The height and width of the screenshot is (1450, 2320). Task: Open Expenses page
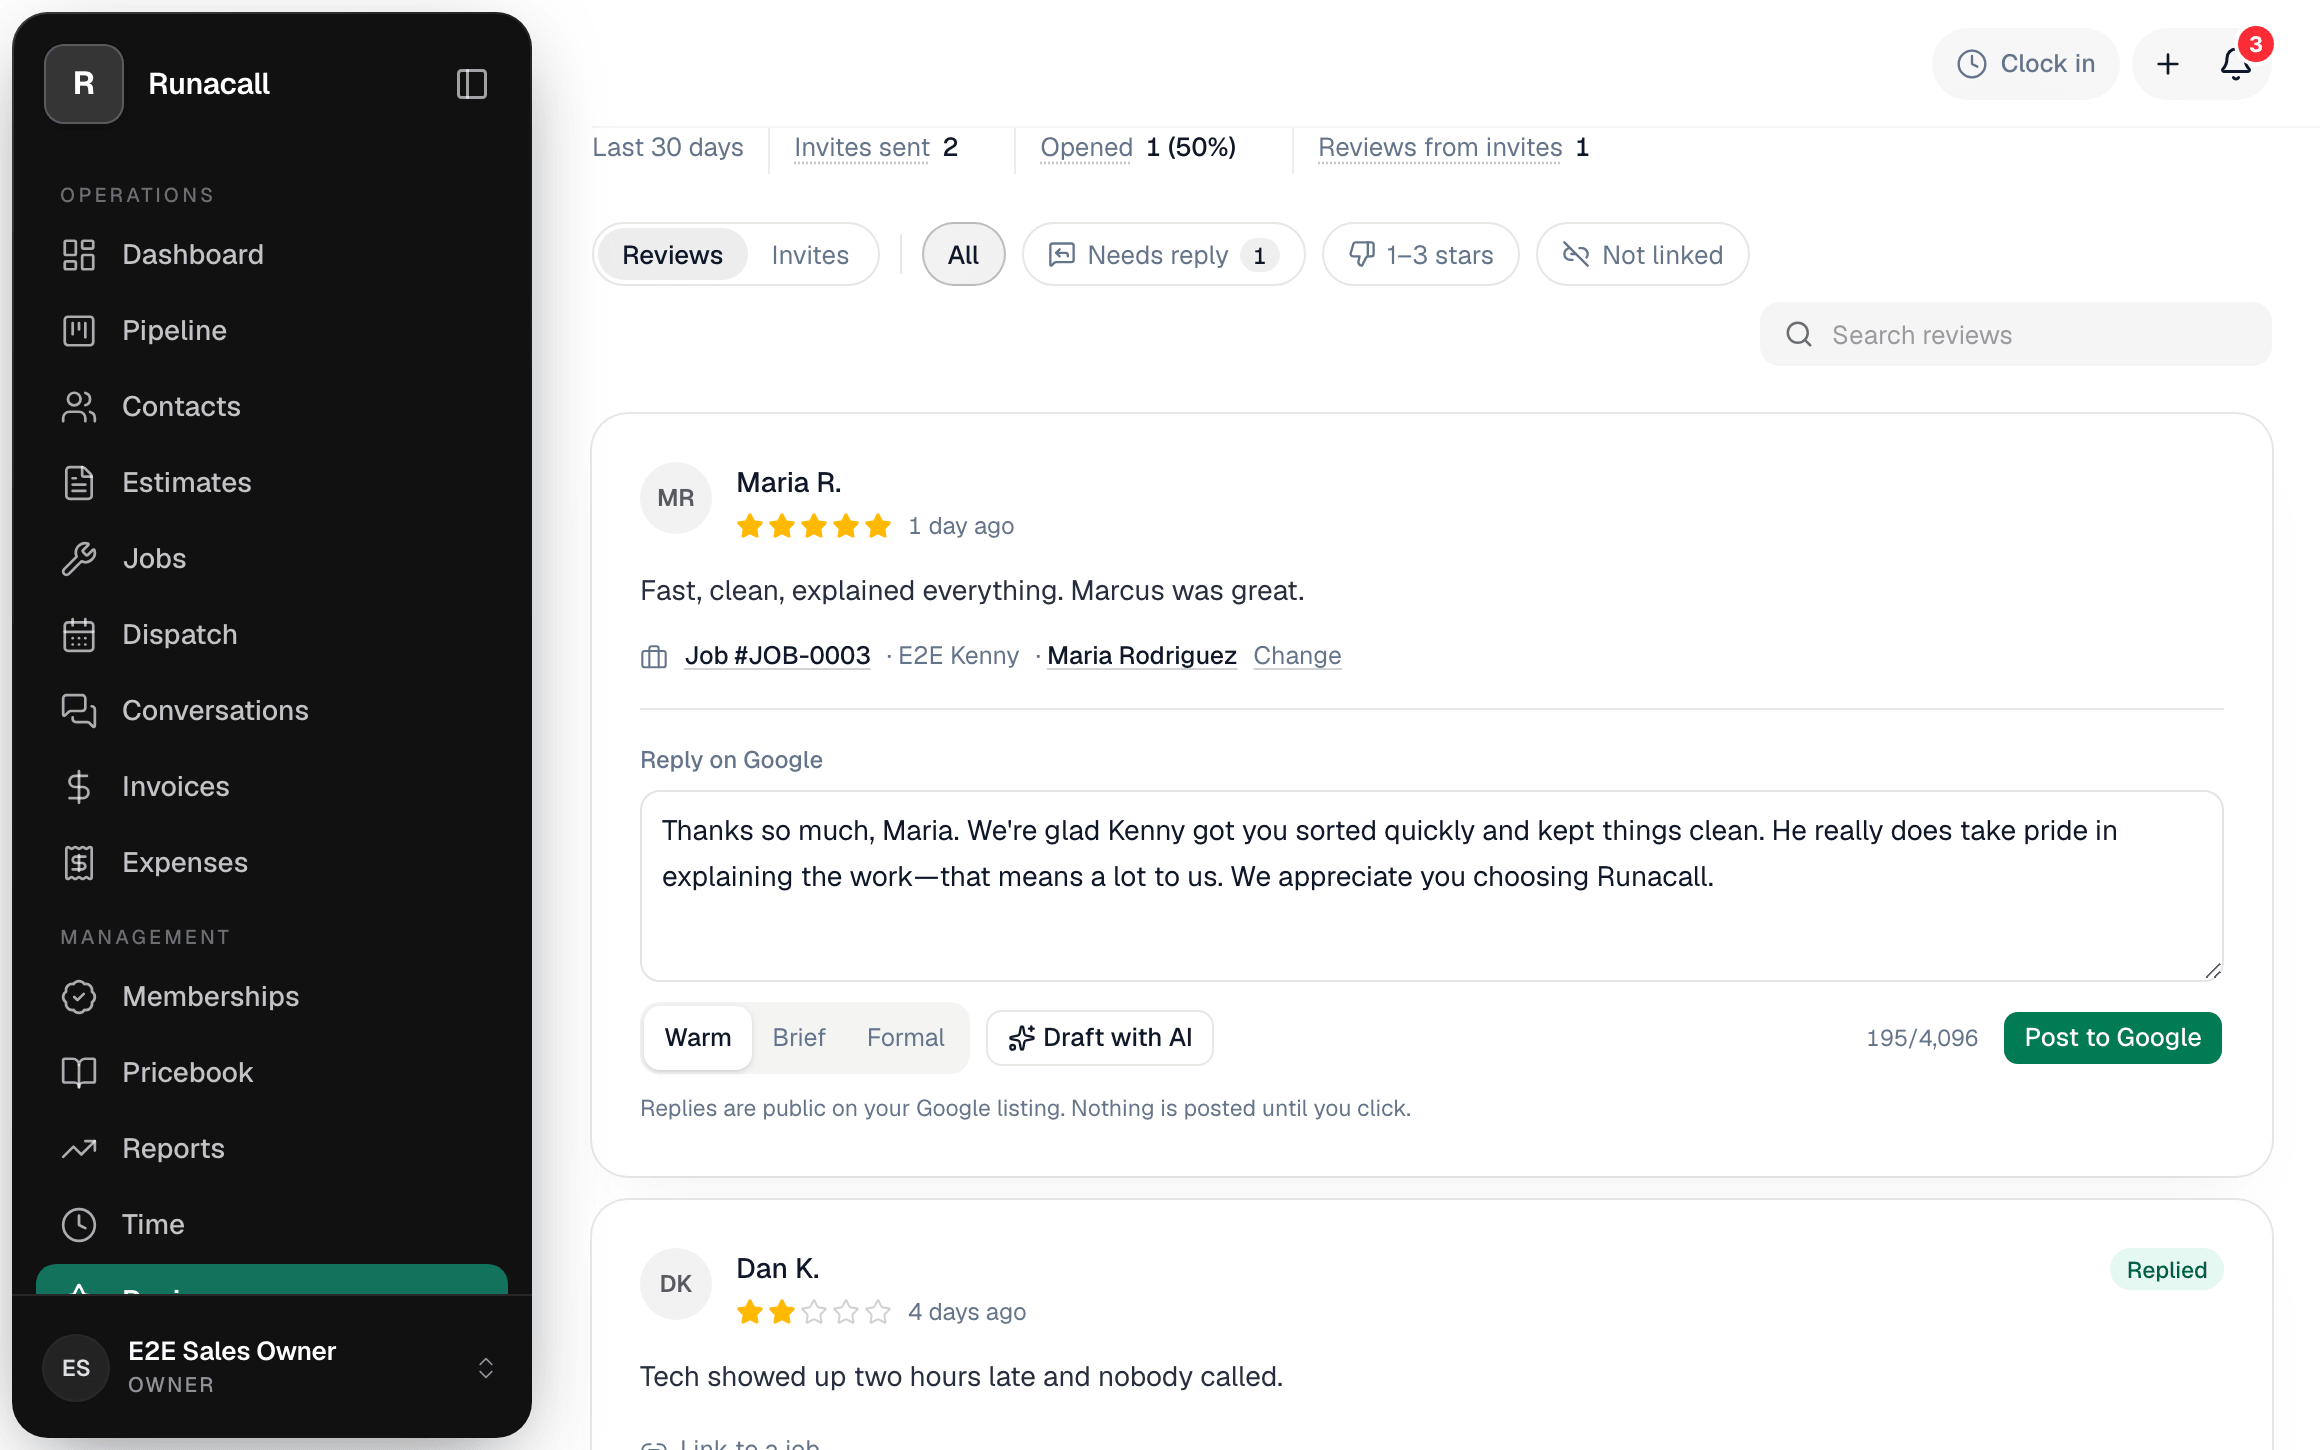point(271,862)
